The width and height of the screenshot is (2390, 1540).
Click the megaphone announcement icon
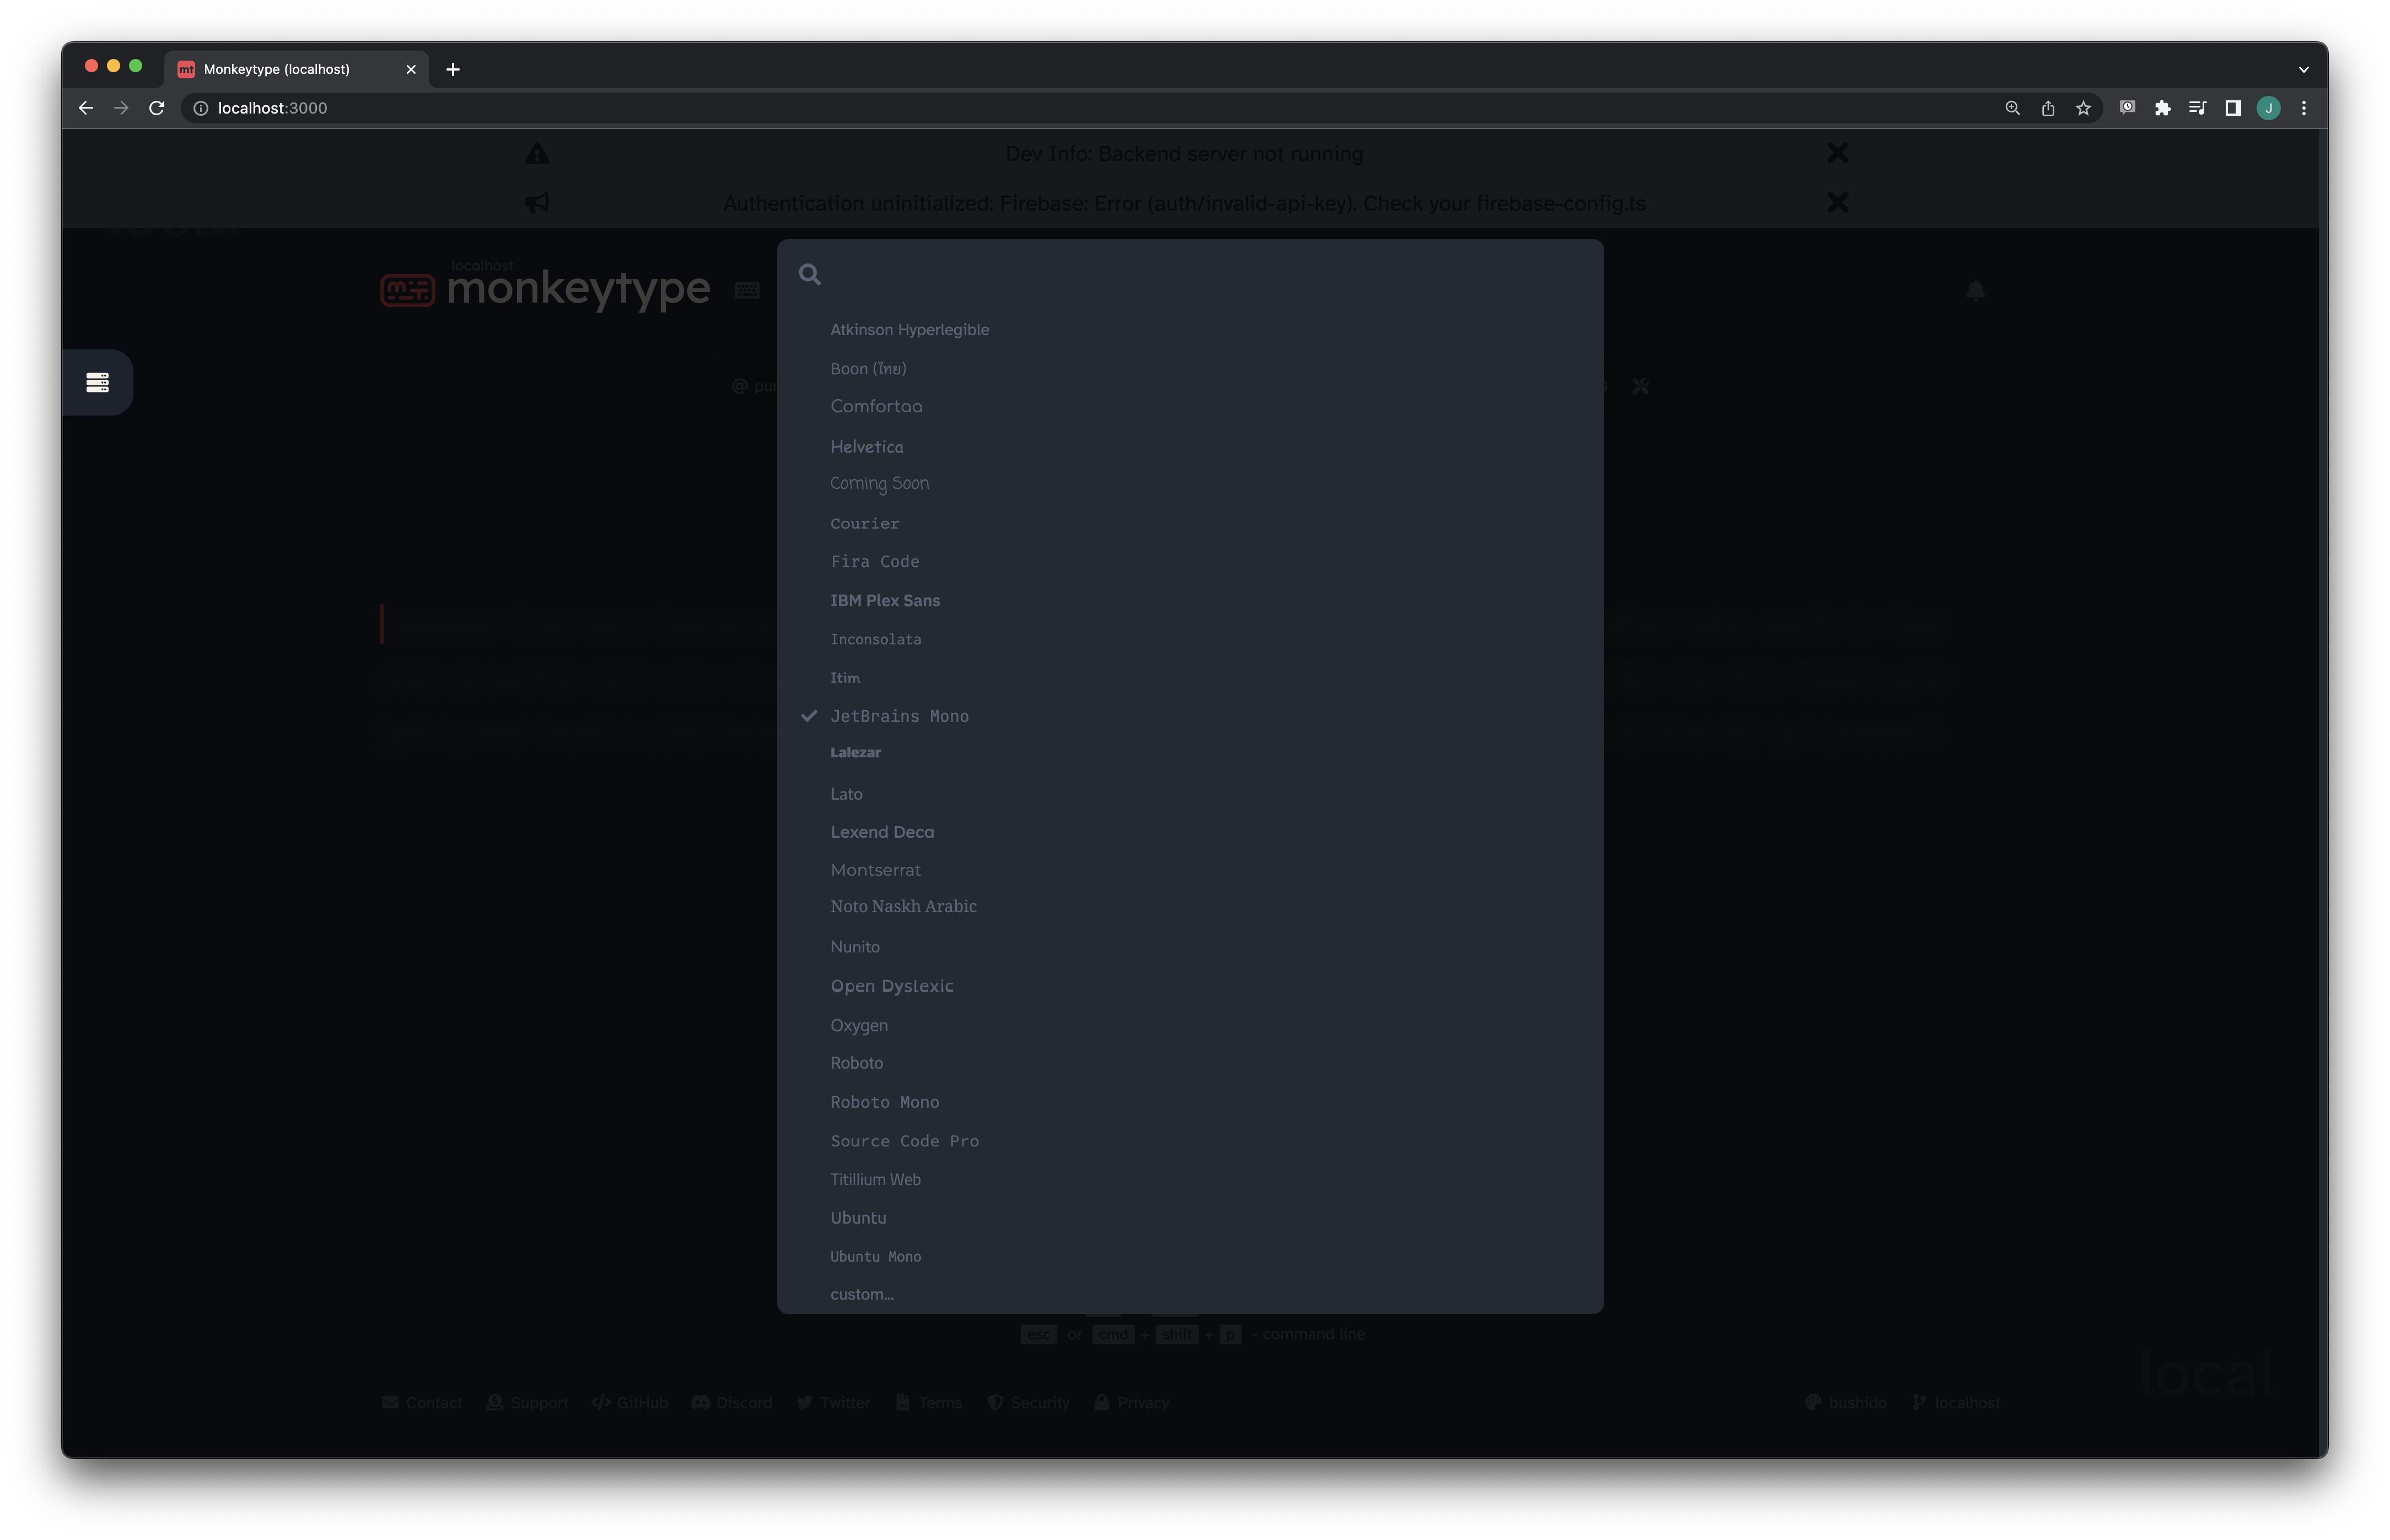click(537, 203)
